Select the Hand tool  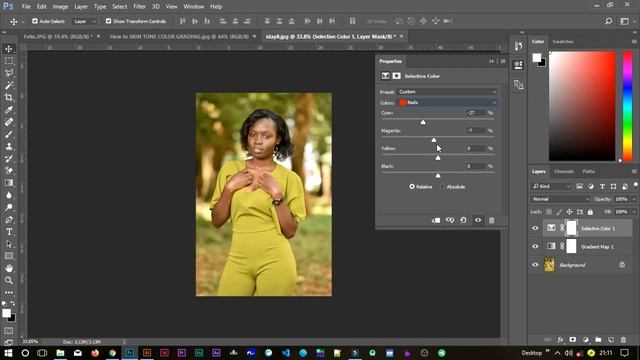click(9, 268)
